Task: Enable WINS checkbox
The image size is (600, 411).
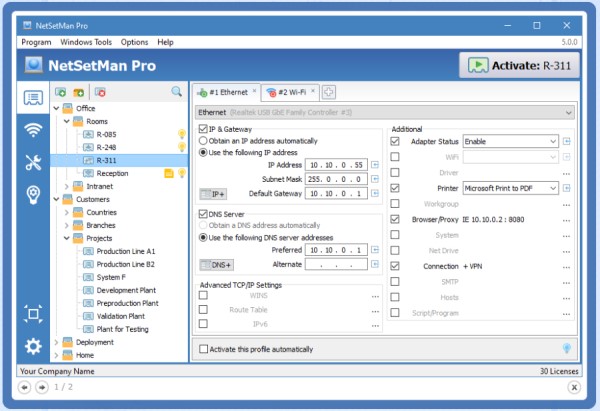Action: pos(203,295)
